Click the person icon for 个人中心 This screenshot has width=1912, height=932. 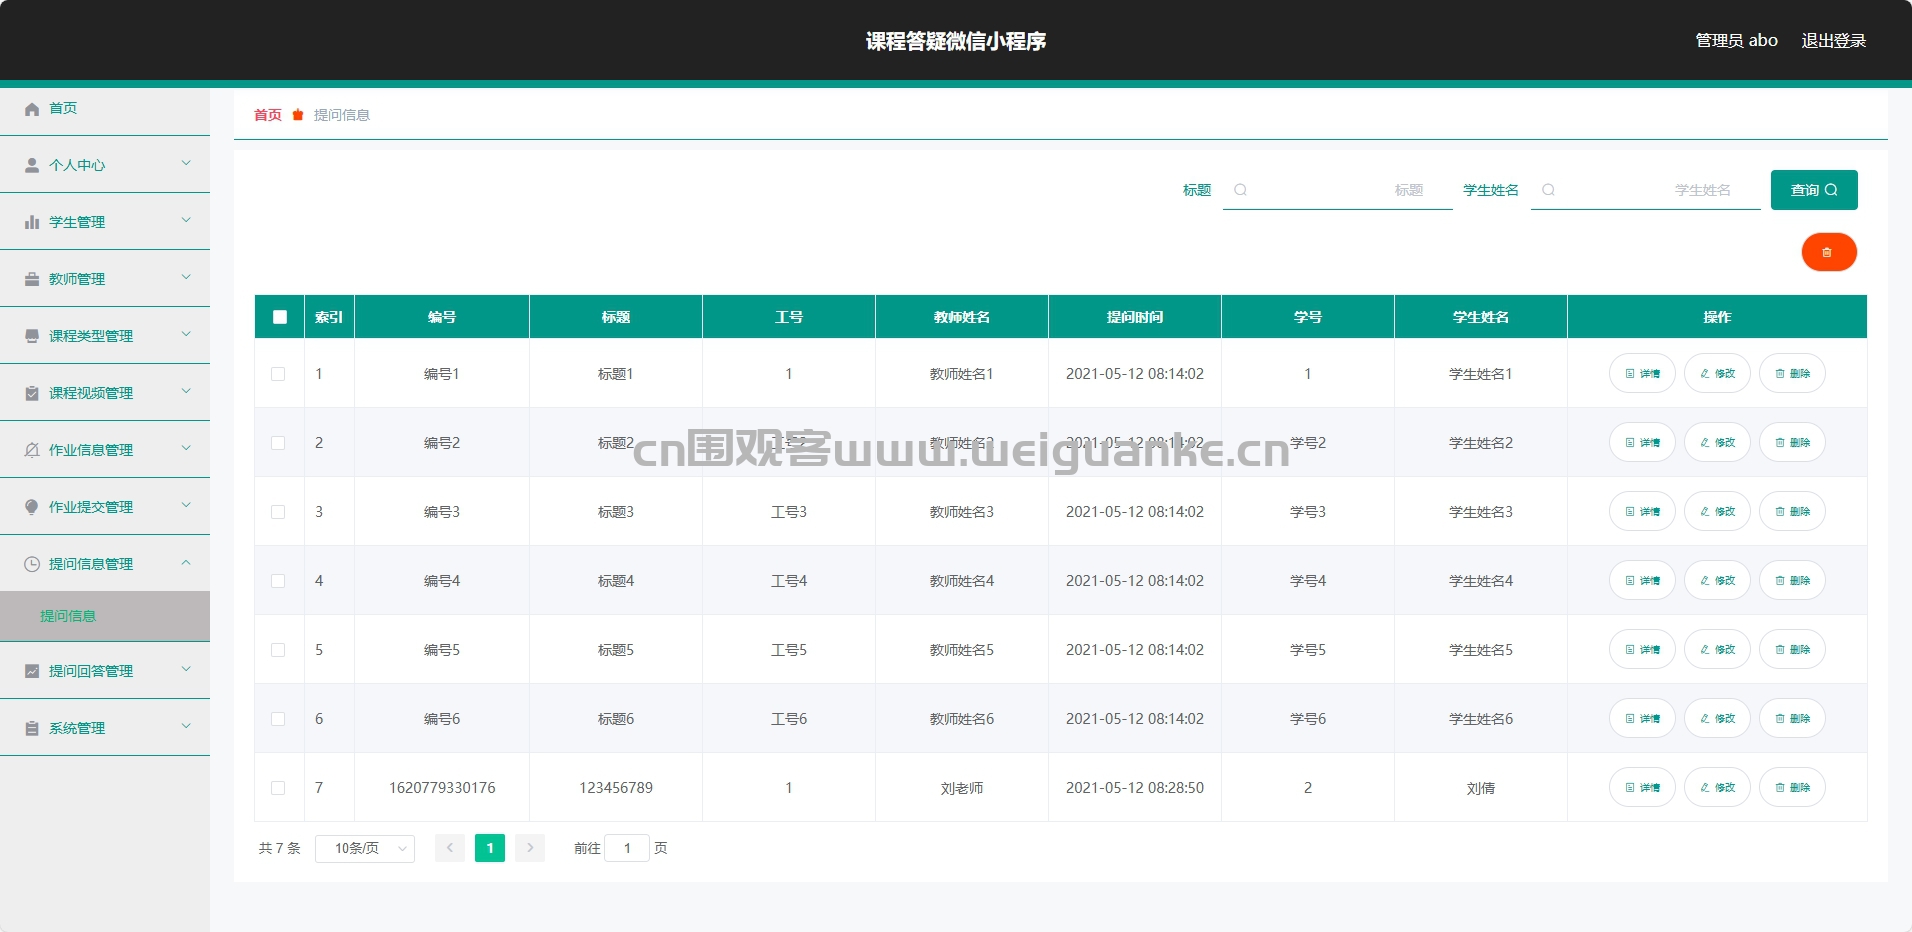pos(32,165)
